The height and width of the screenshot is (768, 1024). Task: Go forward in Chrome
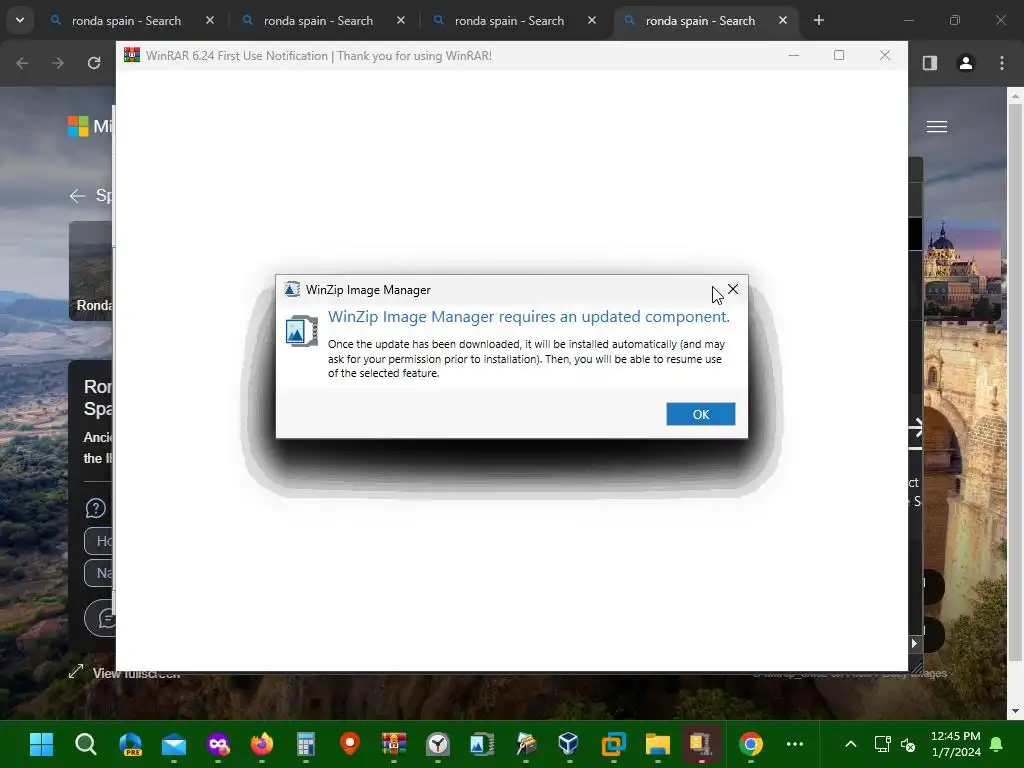58,63
